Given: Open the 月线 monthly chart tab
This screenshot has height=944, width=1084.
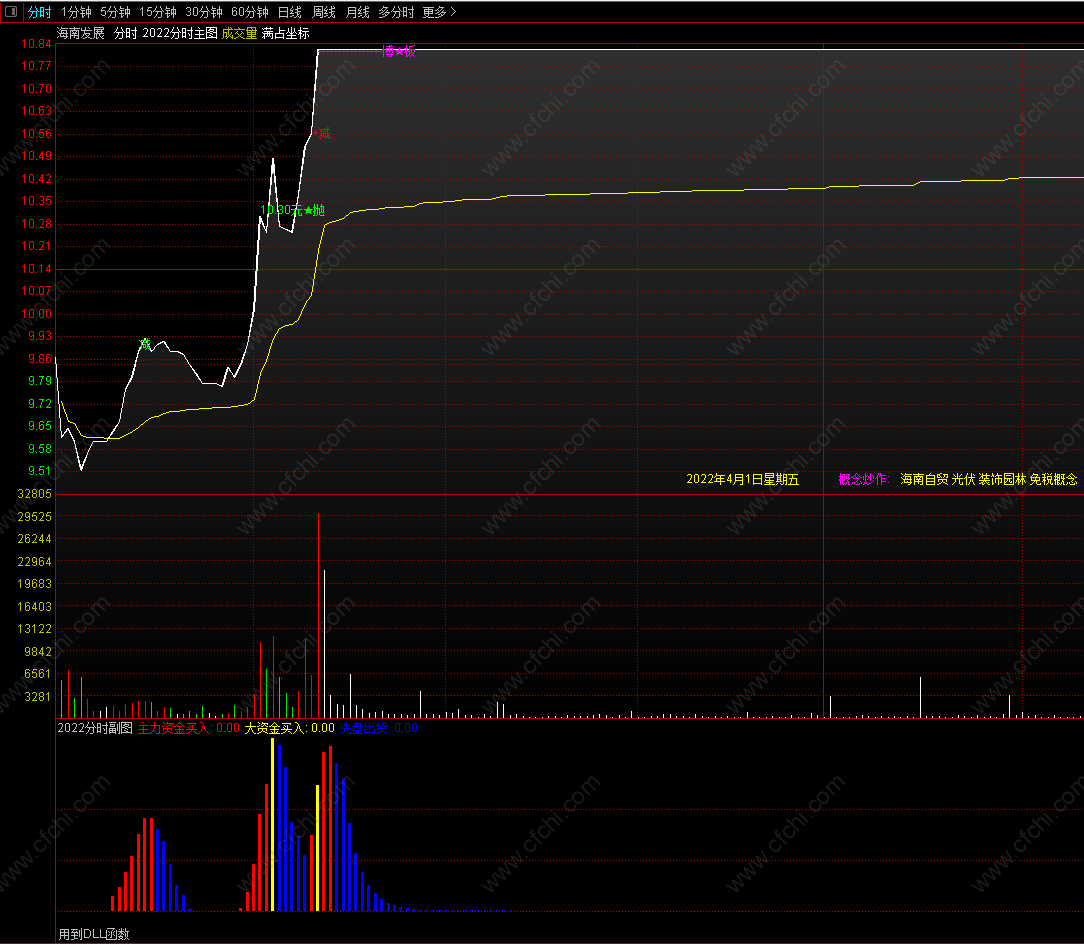Looking at the screenshot, I should pyautogui.click(x=357, y=12).
